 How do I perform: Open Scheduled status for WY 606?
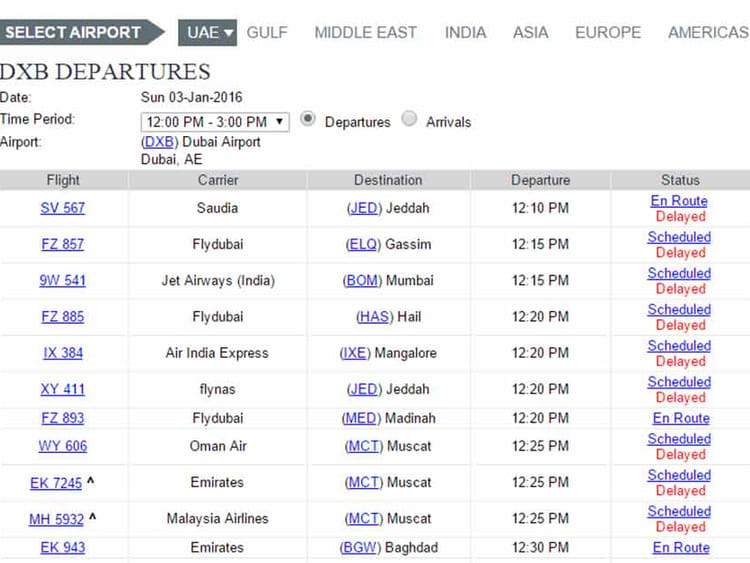click(x=679, y=439)
